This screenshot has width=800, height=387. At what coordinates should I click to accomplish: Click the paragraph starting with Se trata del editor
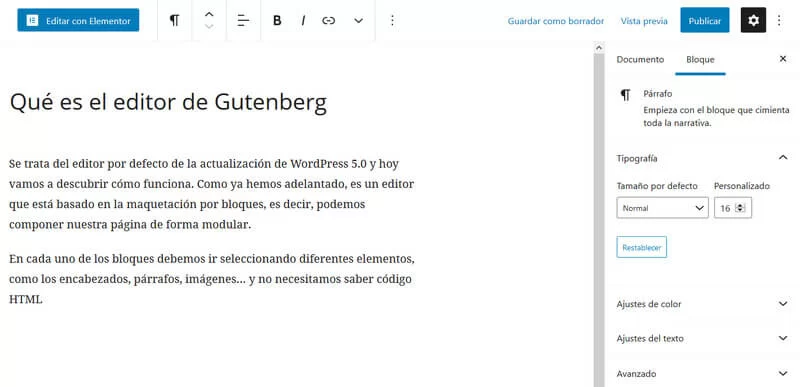(x=212, y=194)
